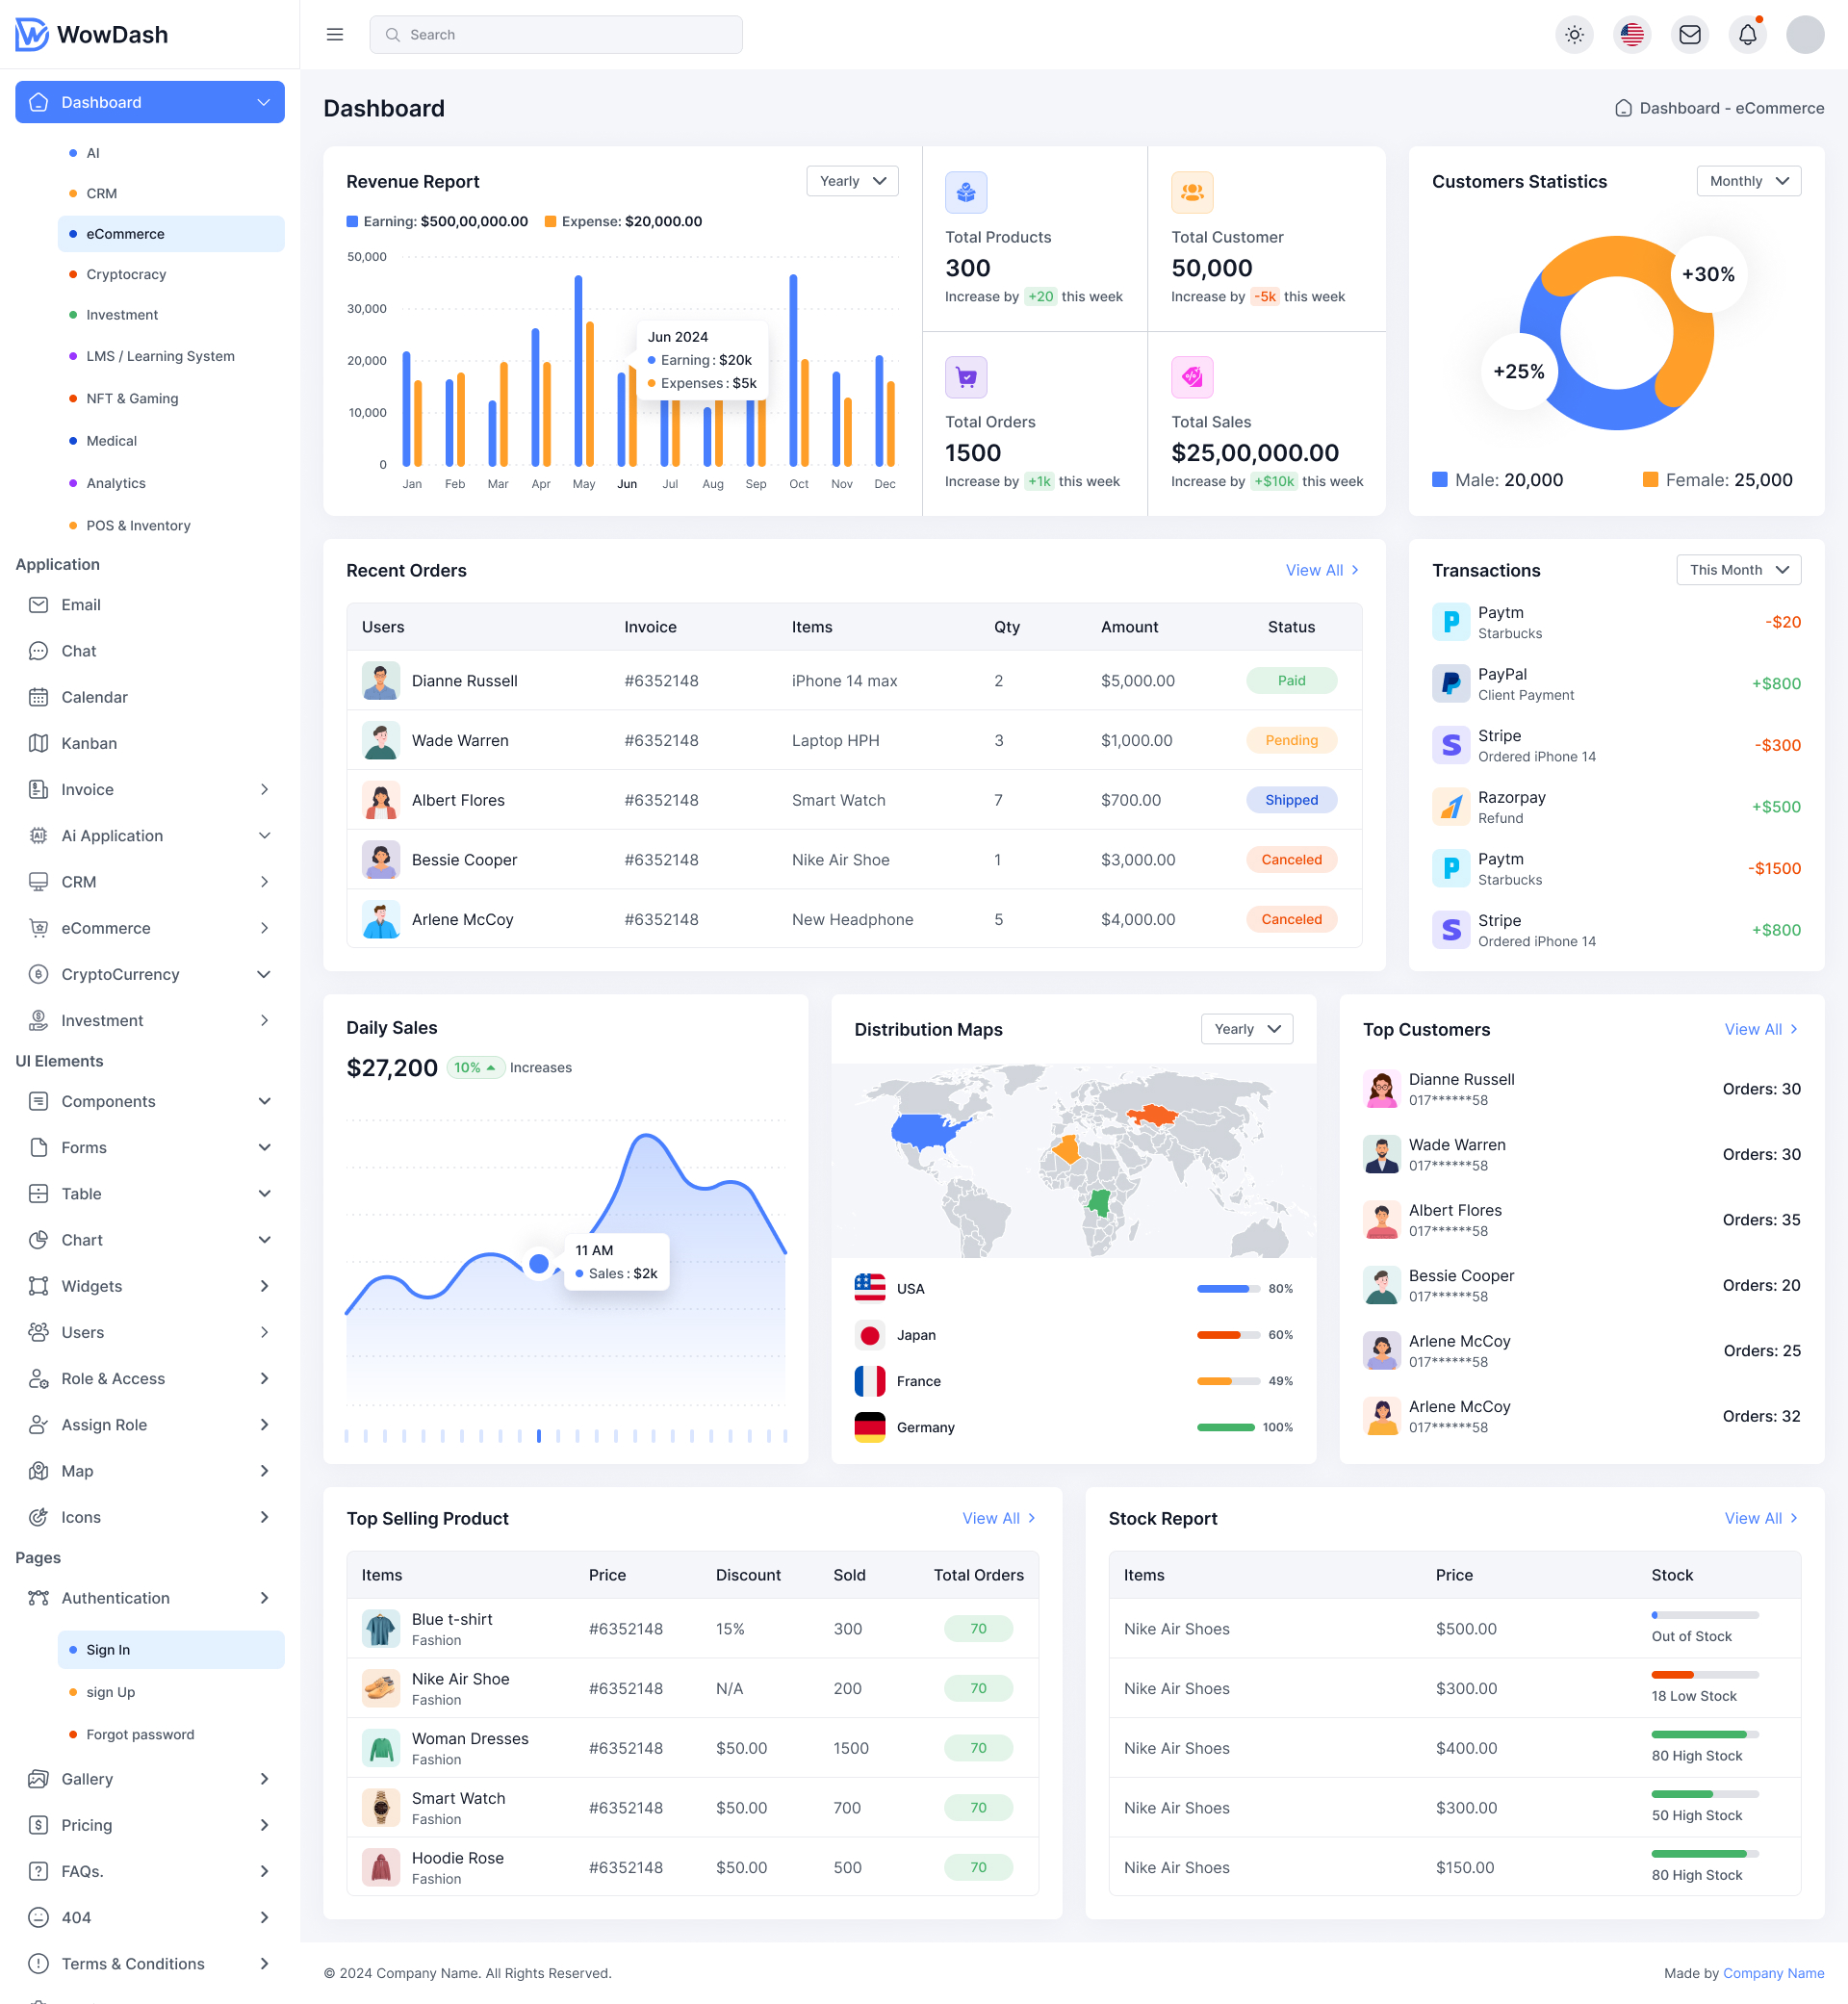This screenshot has width=1848, height=2004.
Task: Click the Total Orders cart icon
Action: (x=966, y=377)
